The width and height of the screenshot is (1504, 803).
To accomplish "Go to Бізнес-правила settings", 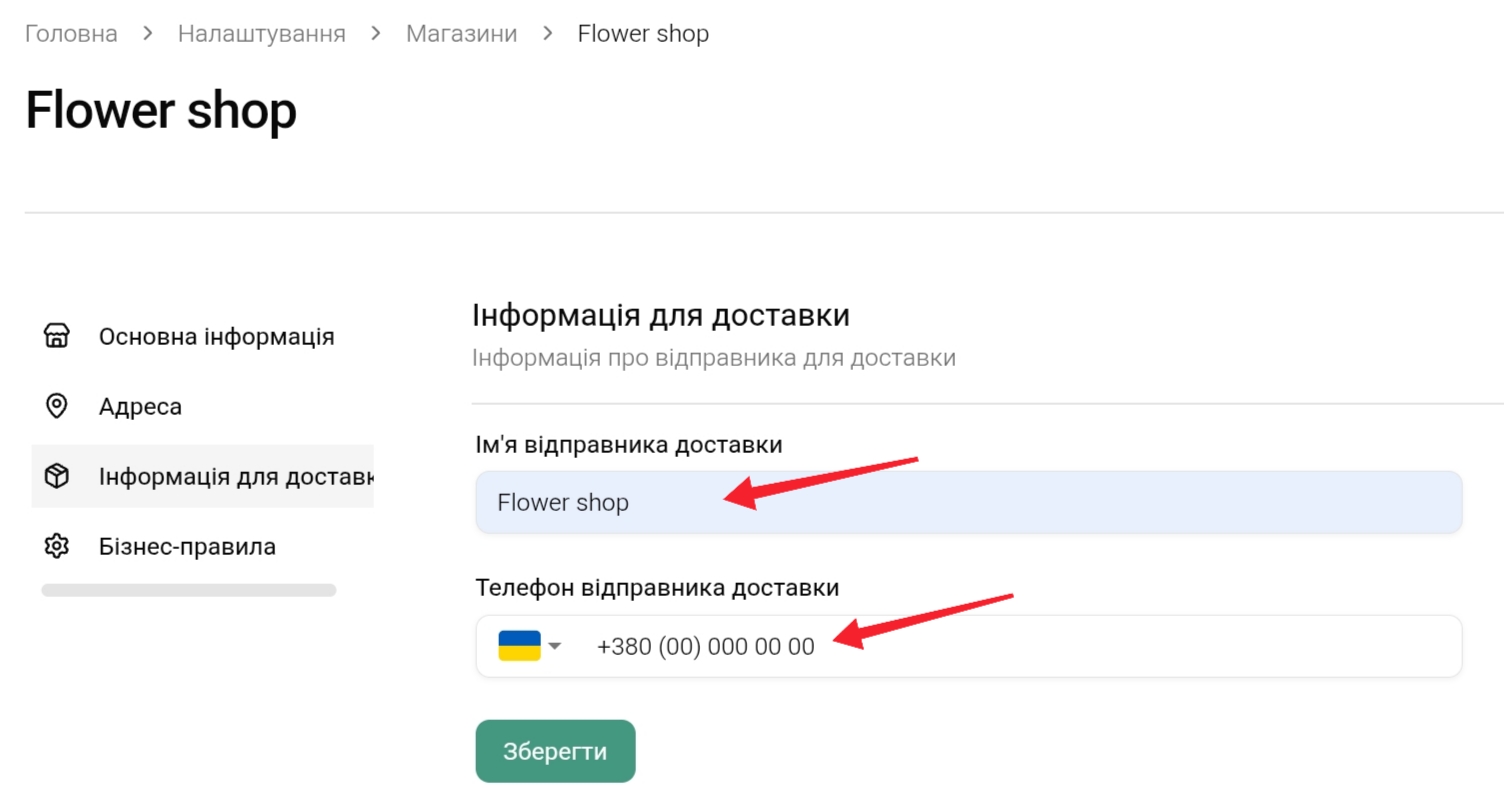I will [x=187, y=547].
